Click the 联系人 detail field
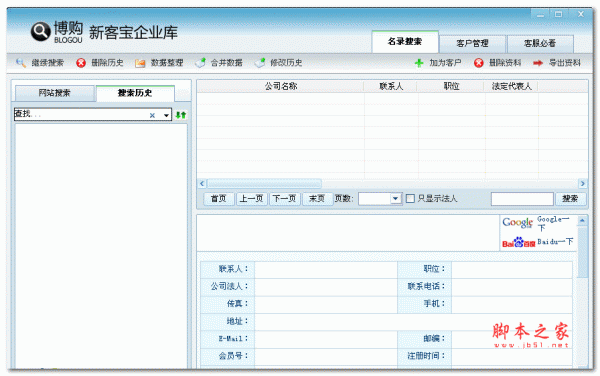Screen dimensions: 600x376 tap(326, 269)
